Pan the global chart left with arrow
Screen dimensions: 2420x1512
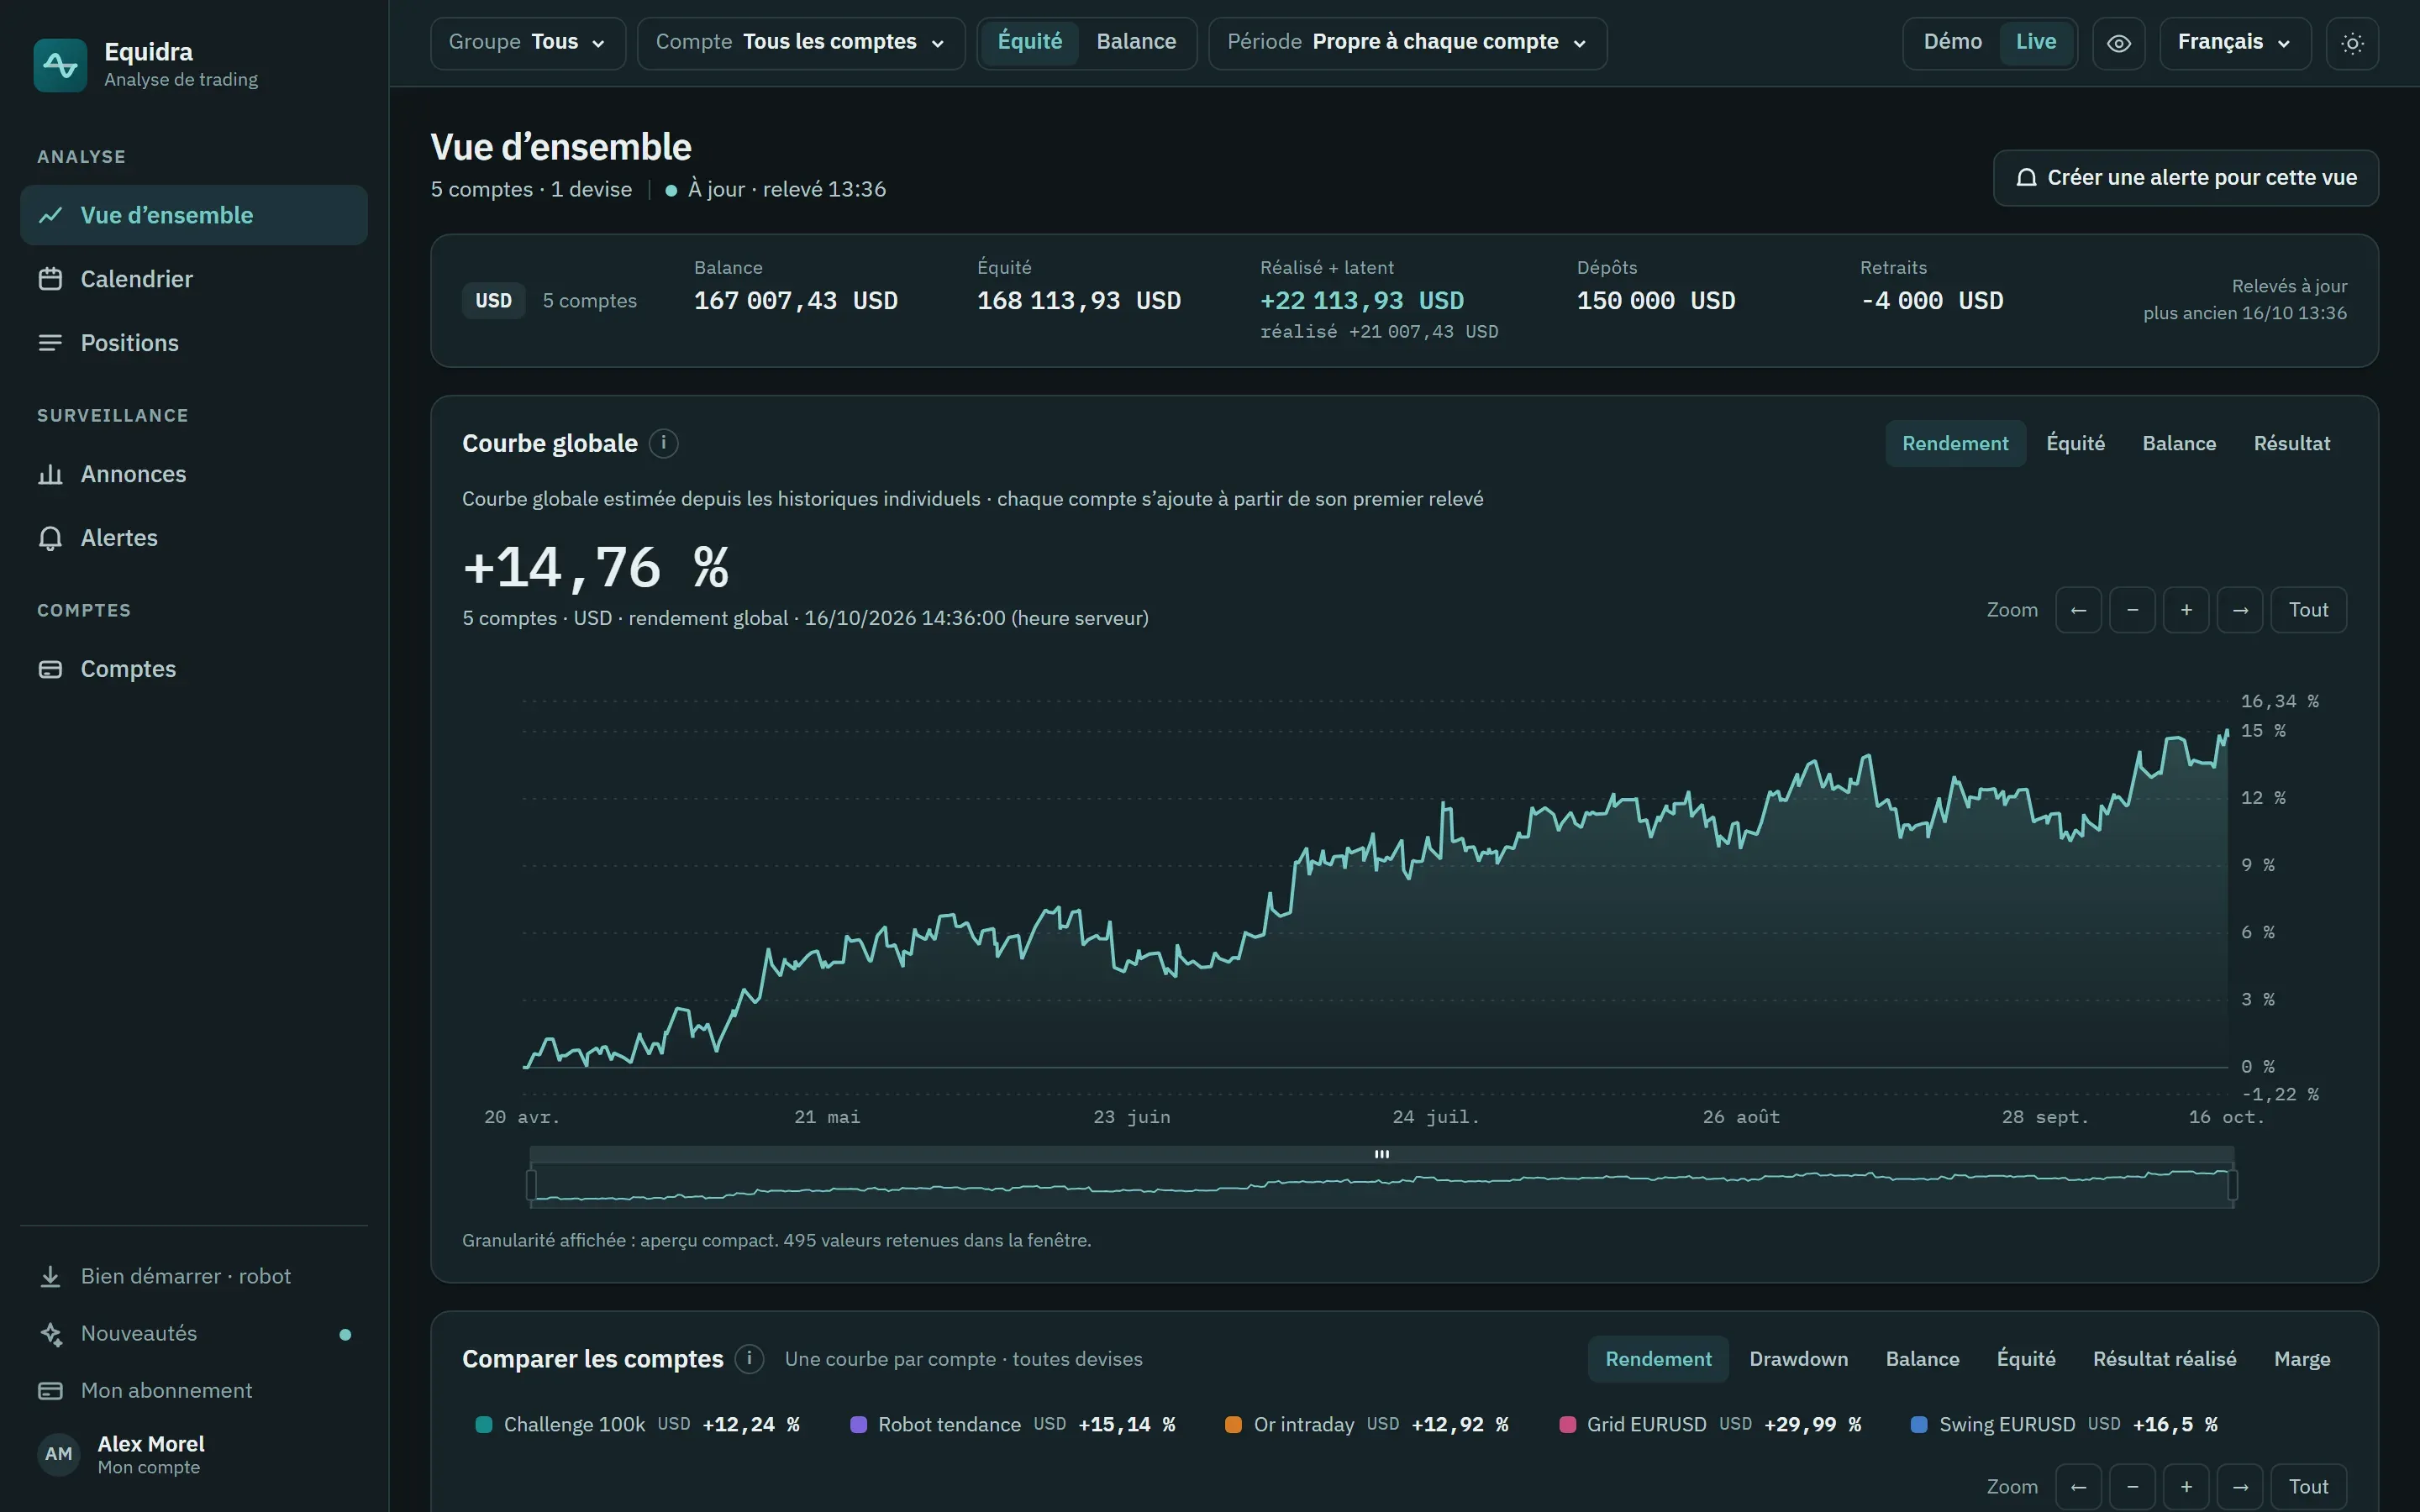[2078, 610]
